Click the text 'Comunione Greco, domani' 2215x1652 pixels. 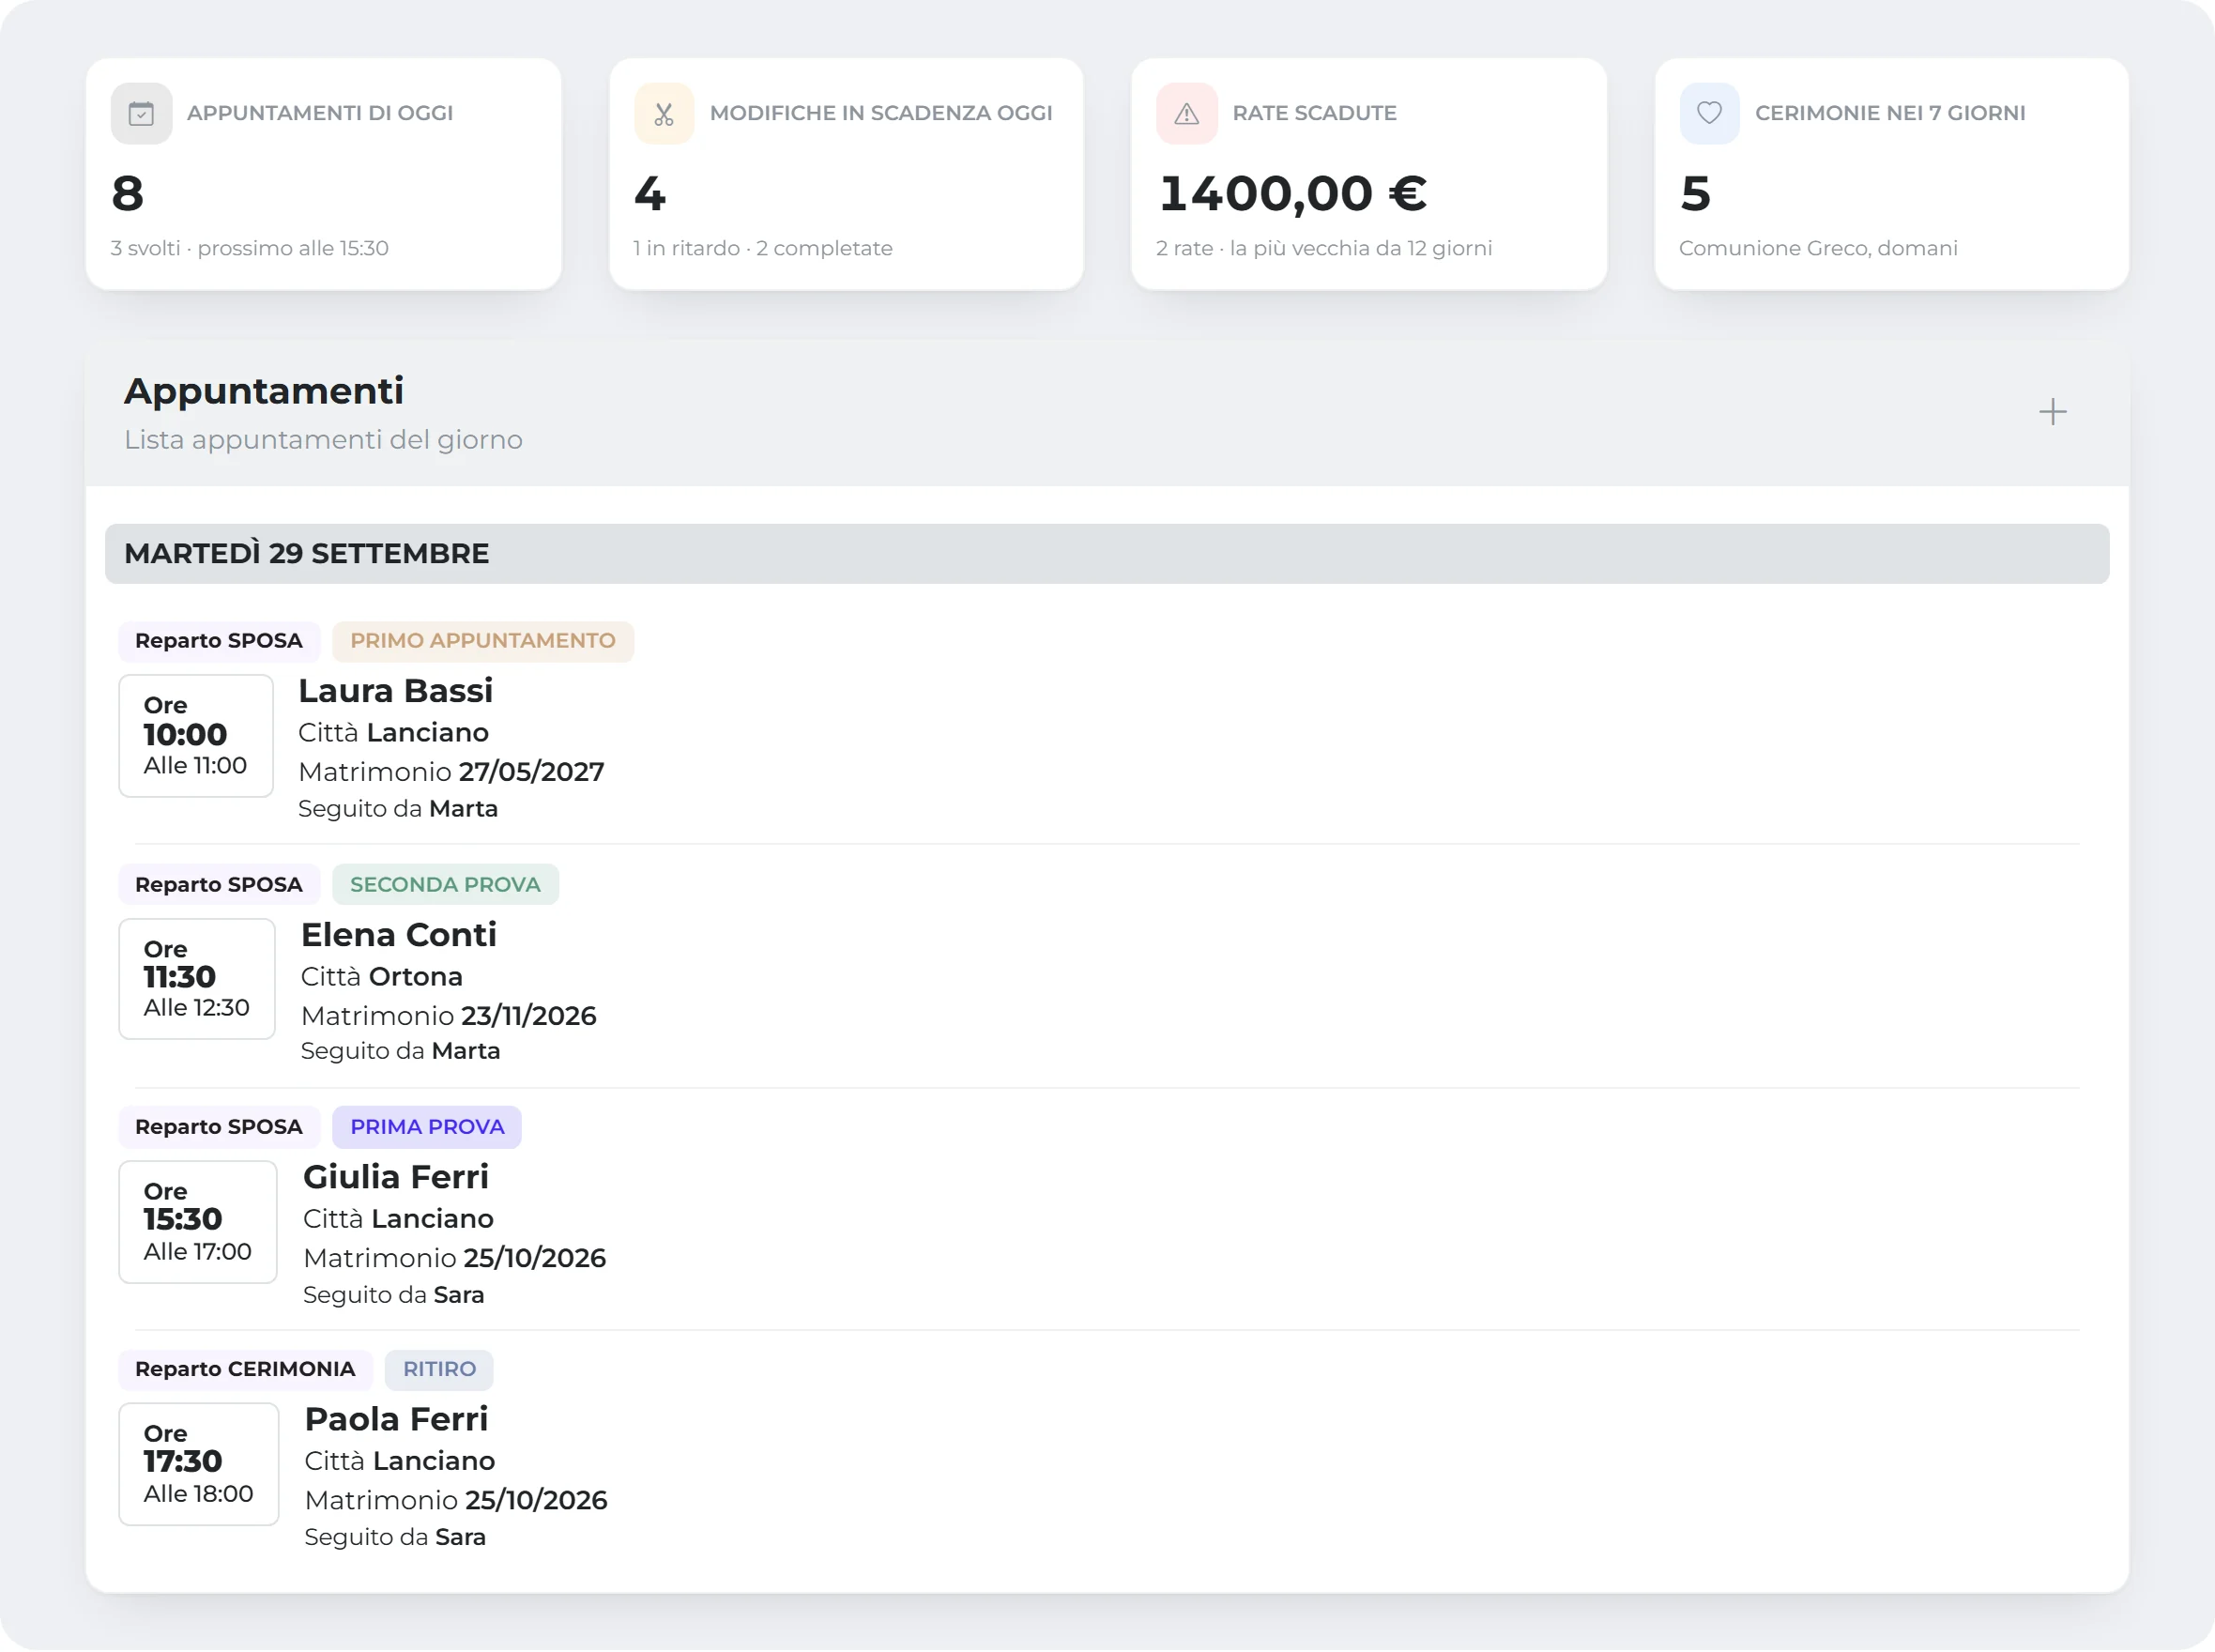pos(1818,248)
